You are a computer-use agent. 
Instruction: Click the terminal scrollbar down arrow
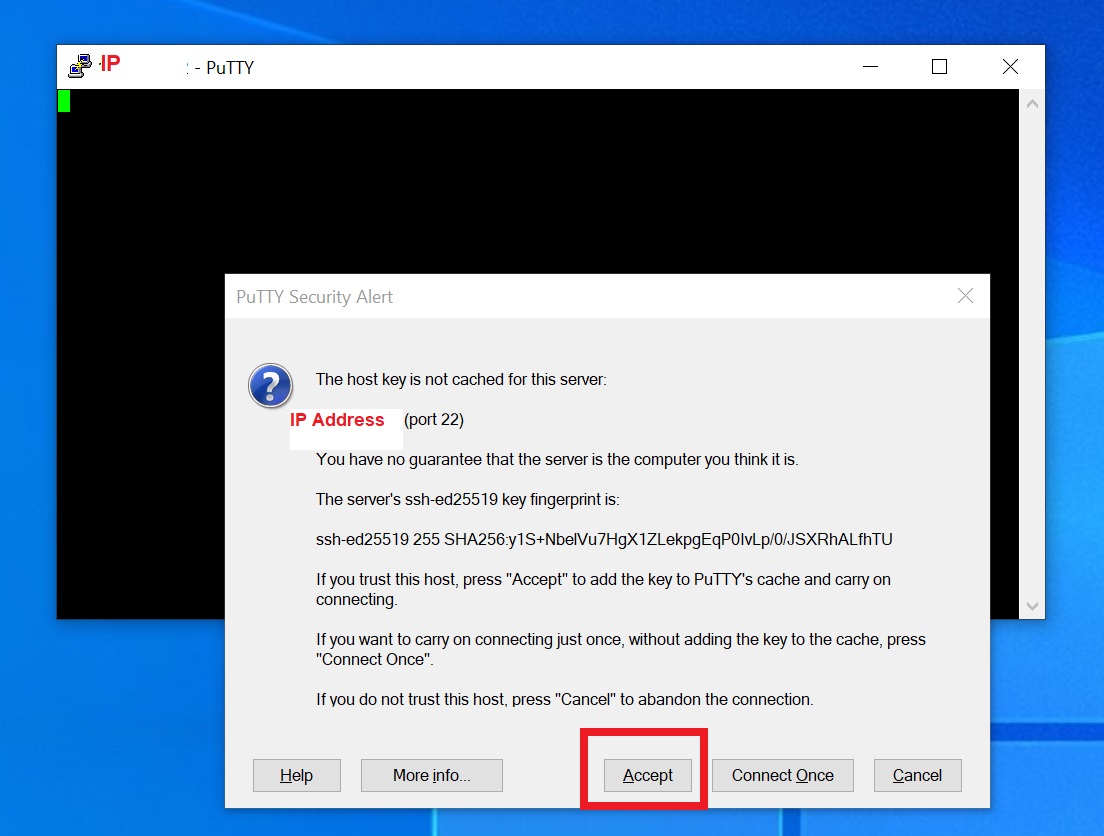pos(1032,606)
